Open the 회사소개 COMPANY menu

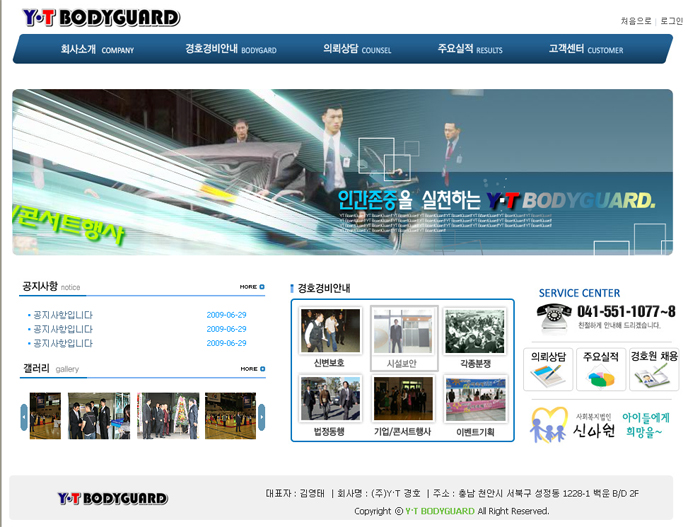coord(96,49)
